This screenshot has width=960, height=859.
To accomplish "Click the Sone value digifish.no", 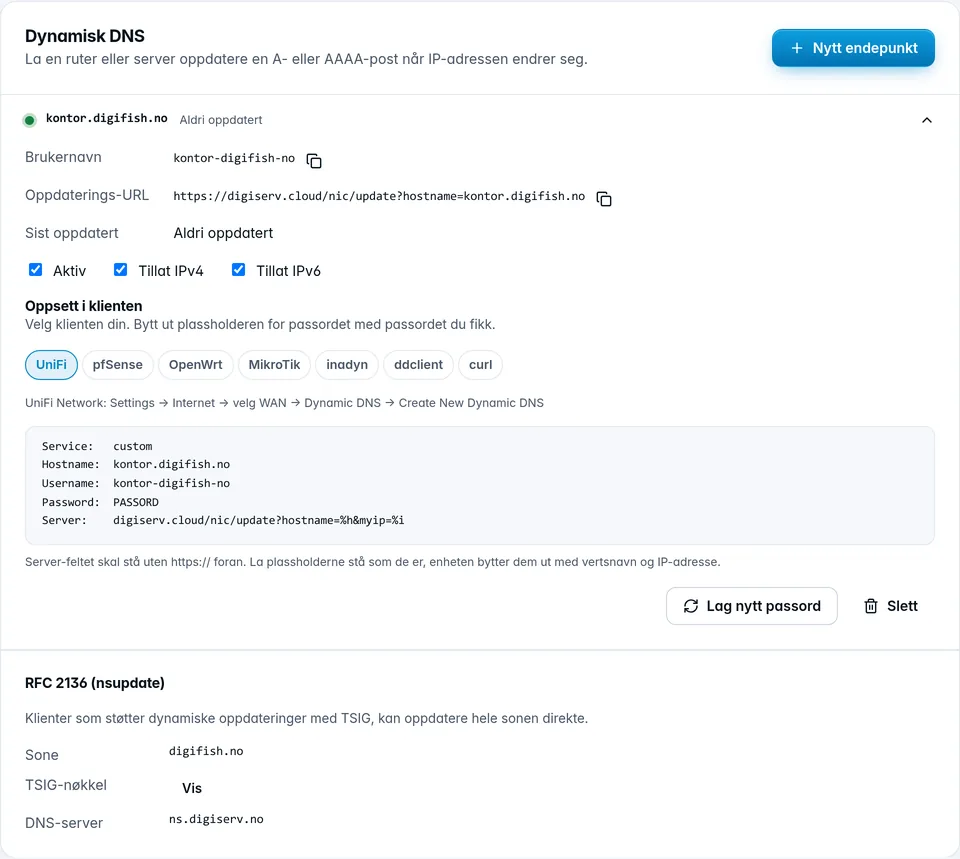I will [206, 751].
